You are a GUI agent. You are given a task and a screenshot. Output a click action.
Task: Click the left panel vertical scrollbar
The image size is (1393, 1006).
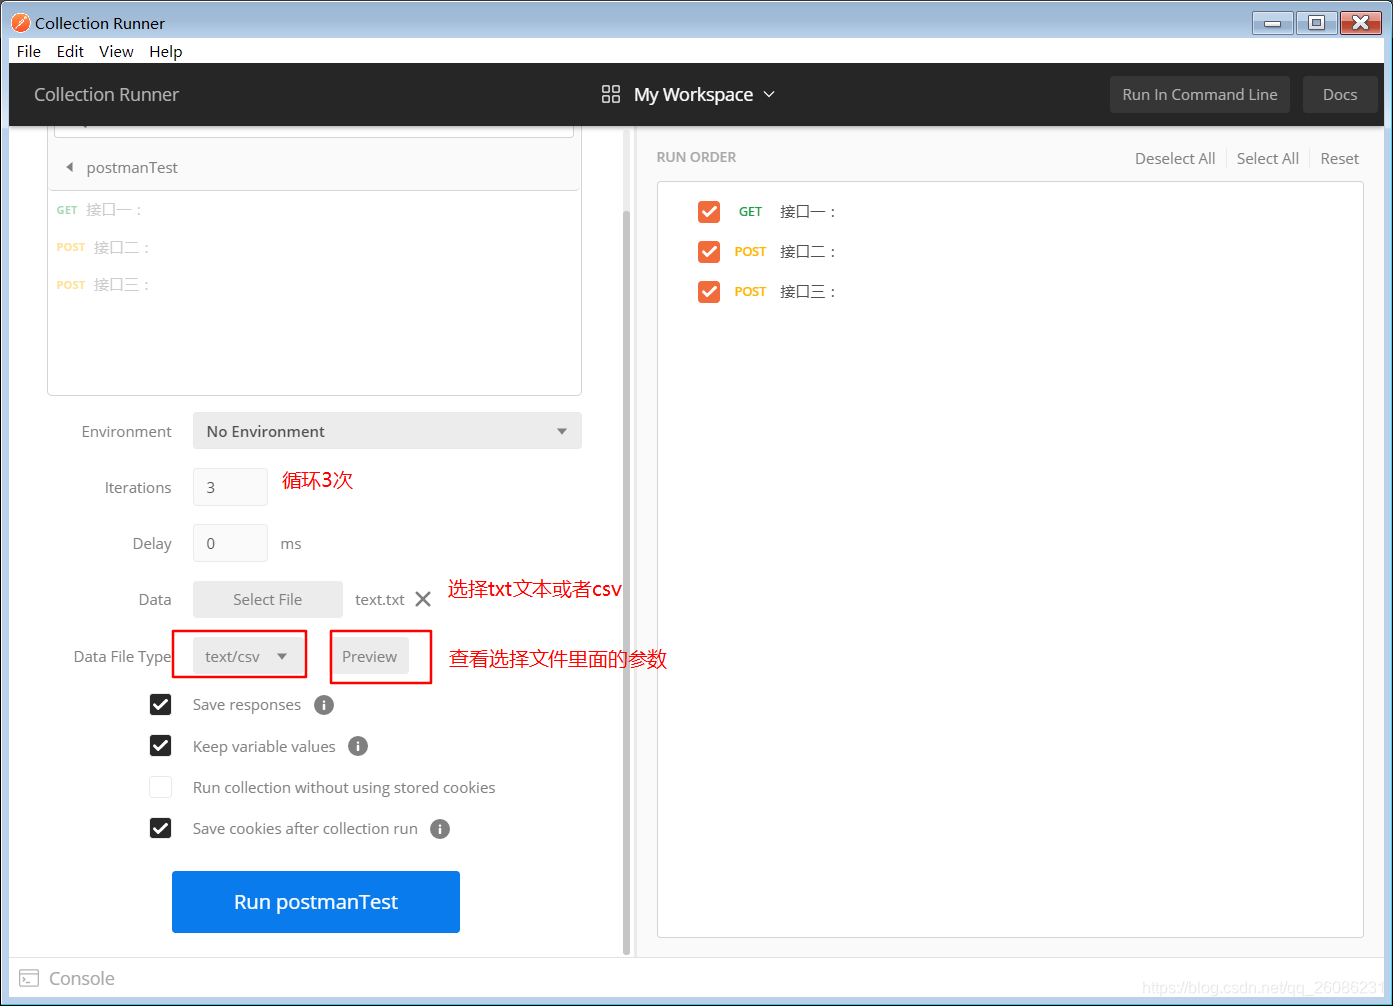tap(626, 582)
